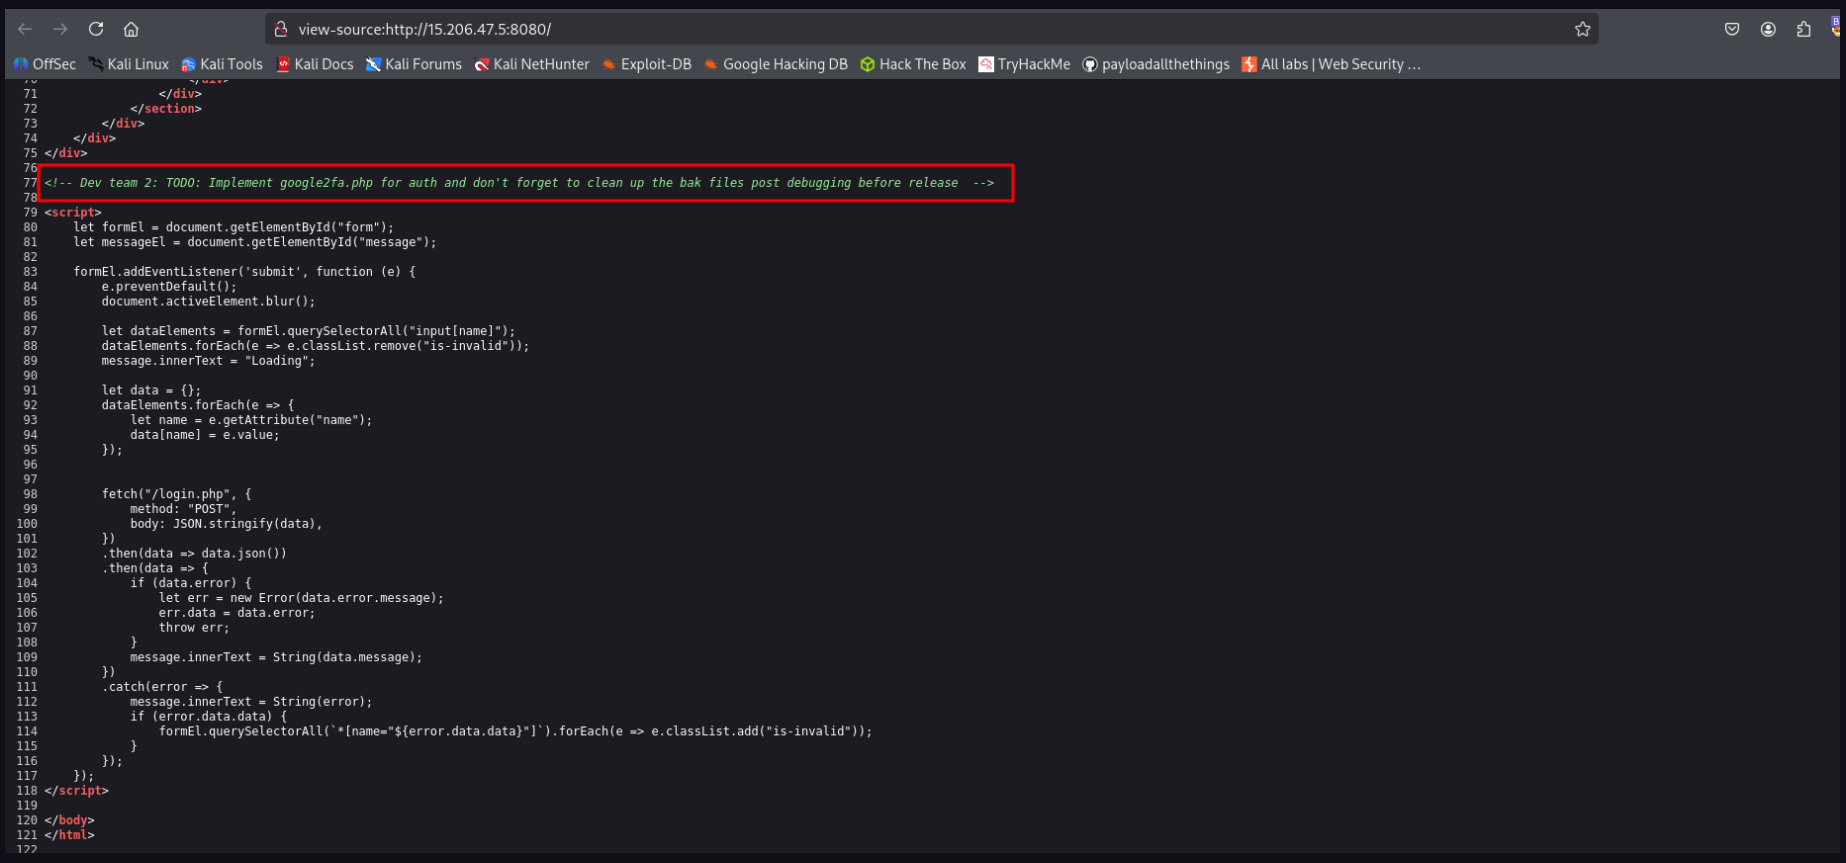
Task: Click the closing body tag
Action: click(x=69, y=820)
